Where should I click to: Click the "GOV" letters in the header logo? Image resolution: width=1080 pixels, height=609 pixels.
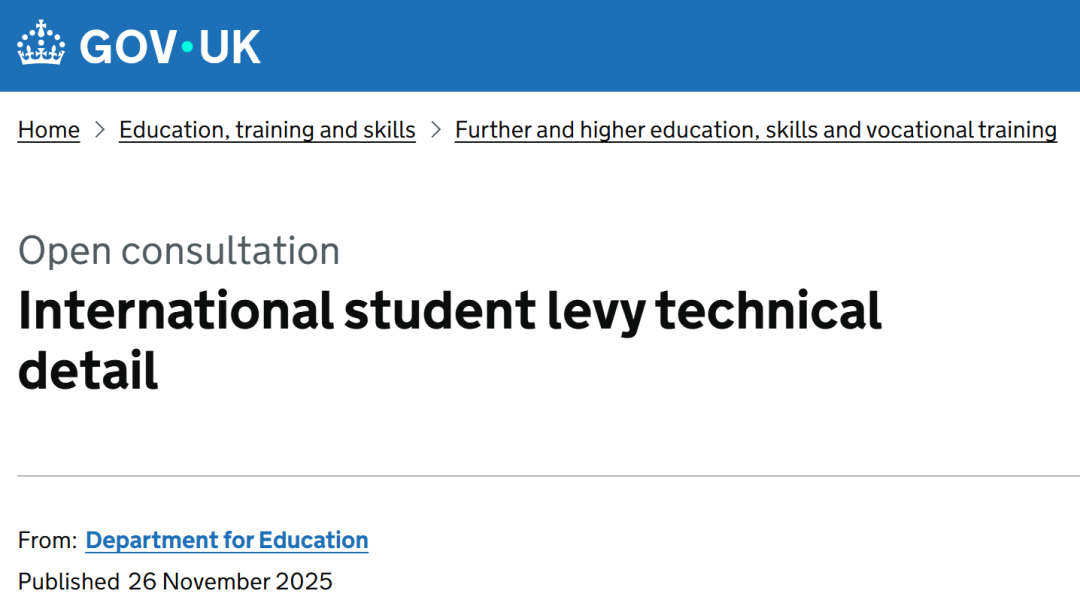tap(128, 47)
